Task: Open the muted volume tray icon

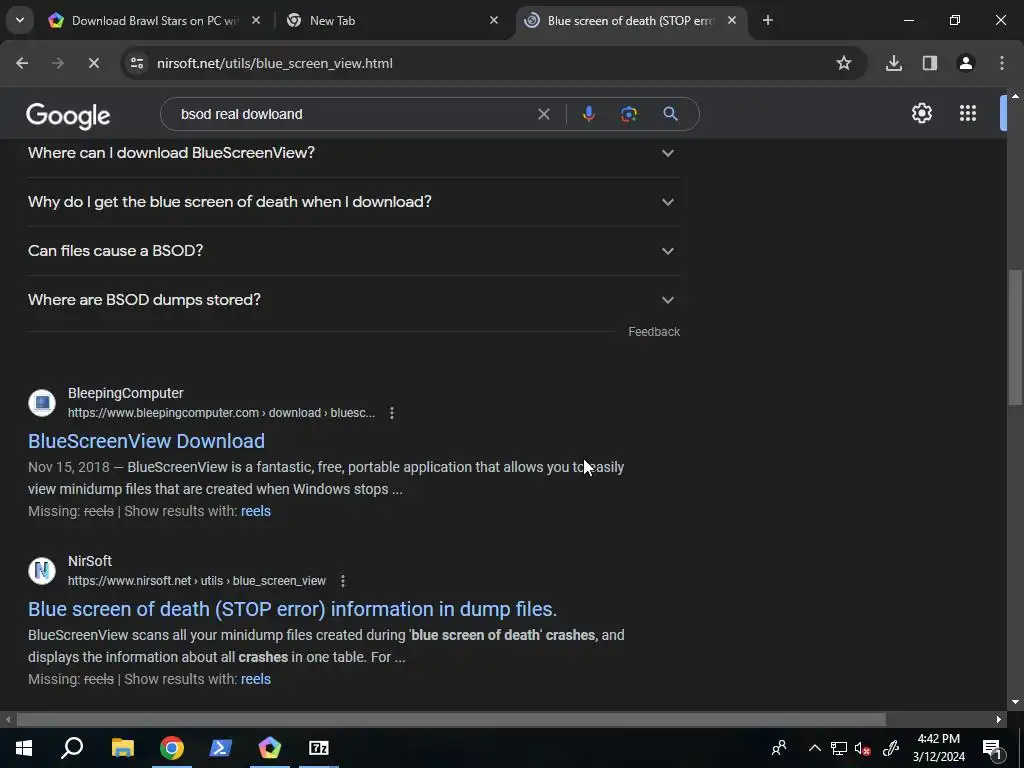Action: pyautogui.click(x=863, y=748)
